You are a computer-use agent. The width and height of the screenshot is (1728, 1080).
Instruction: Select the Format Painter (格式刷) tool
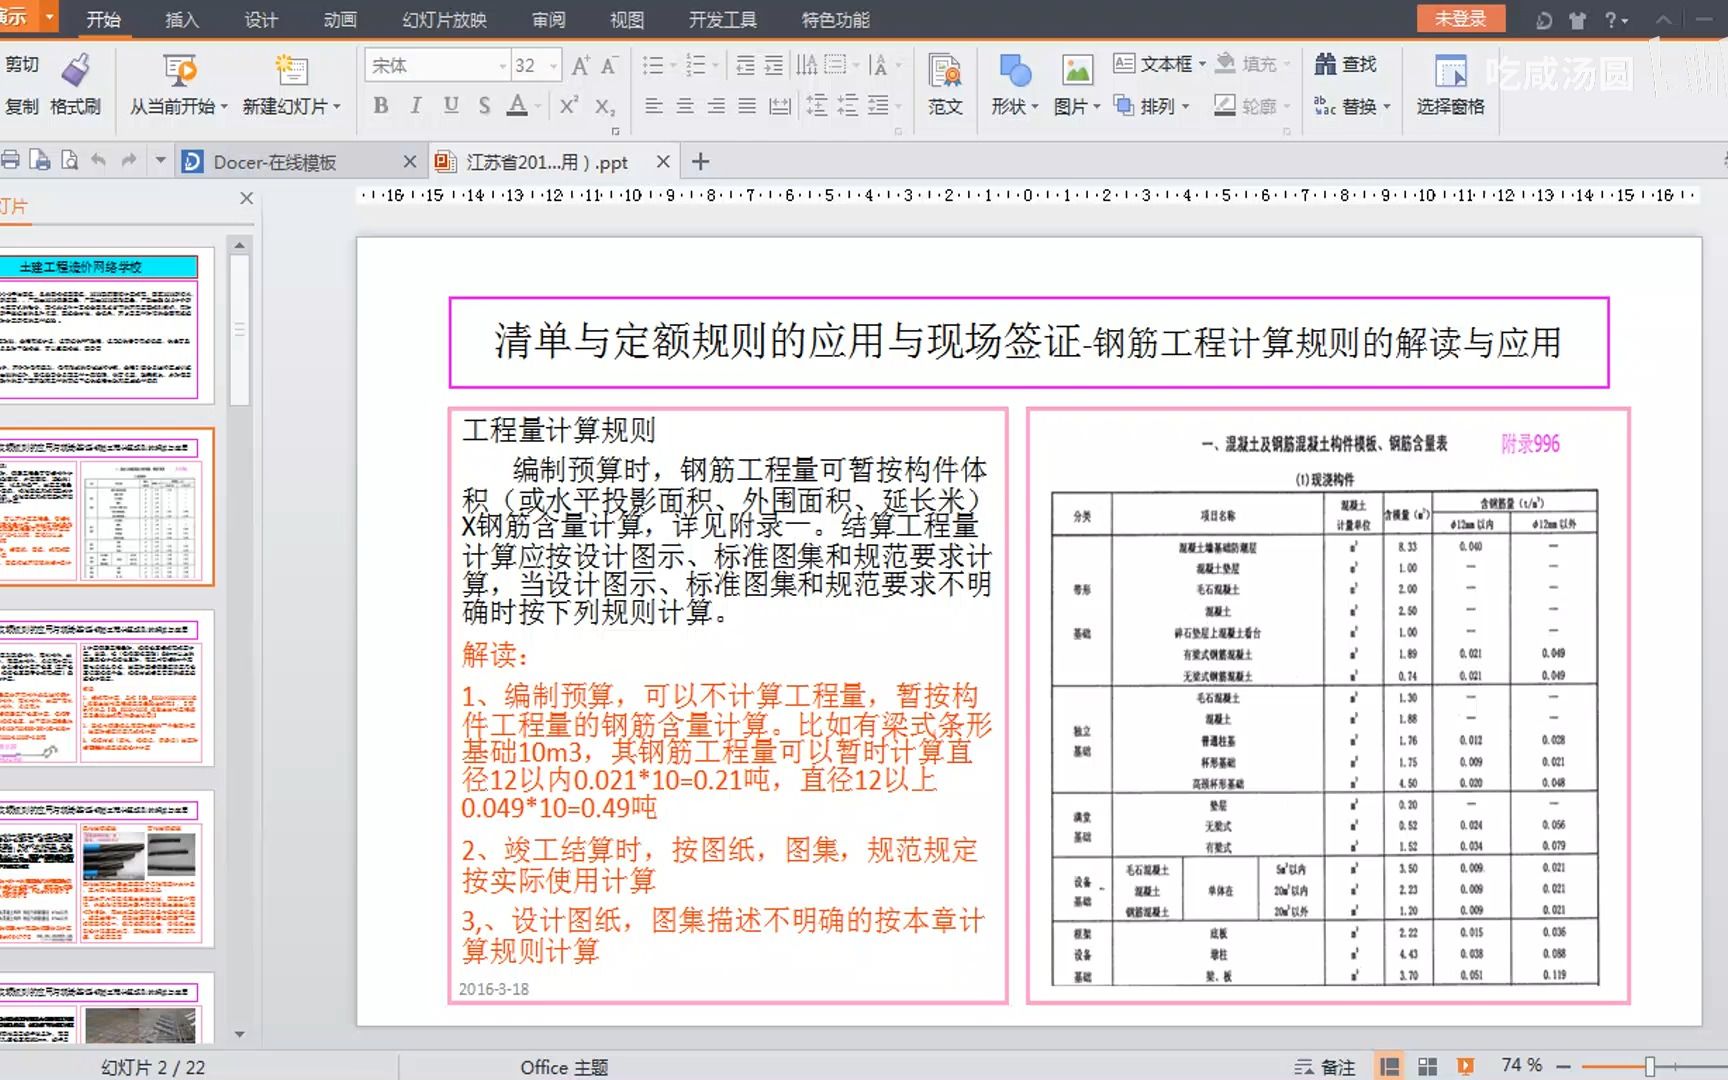tap(75, 85)
